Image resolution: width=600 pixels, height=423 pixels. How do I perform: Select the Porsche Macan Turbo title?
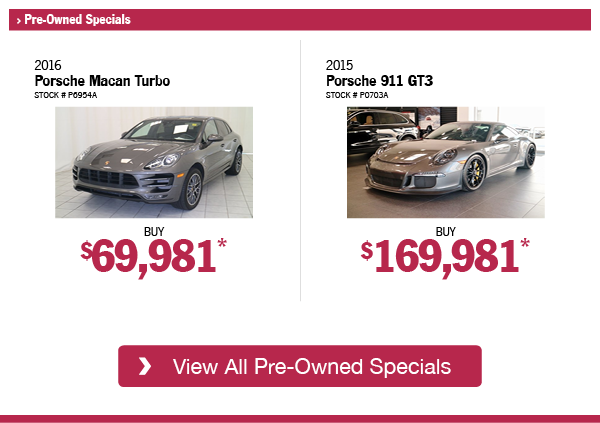(102, 81)
